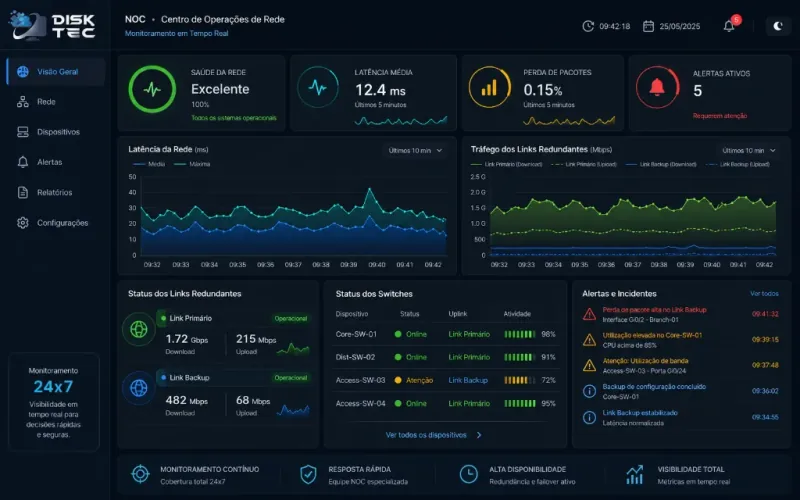Click the server icon beside Dispositivos

click(x=23, y=132)
